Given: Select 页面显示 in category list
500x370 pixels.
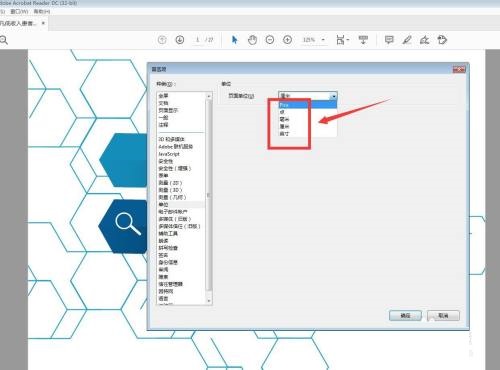Looking at the screenshot, I should (168, 110).
